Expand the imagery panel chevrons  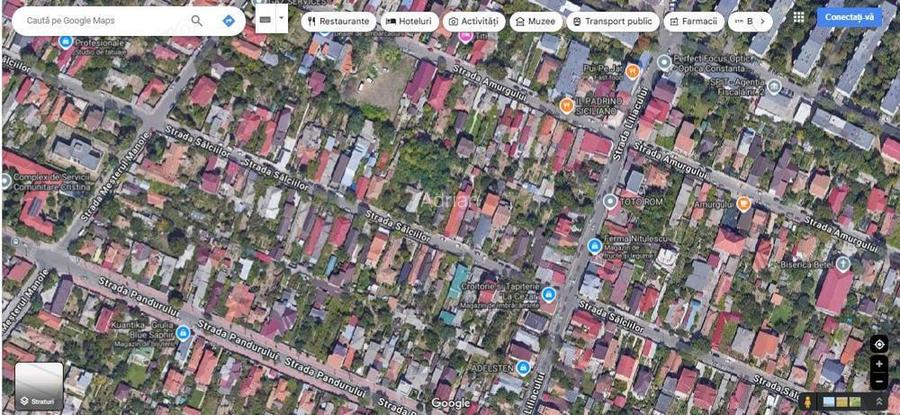coord(878,402)
